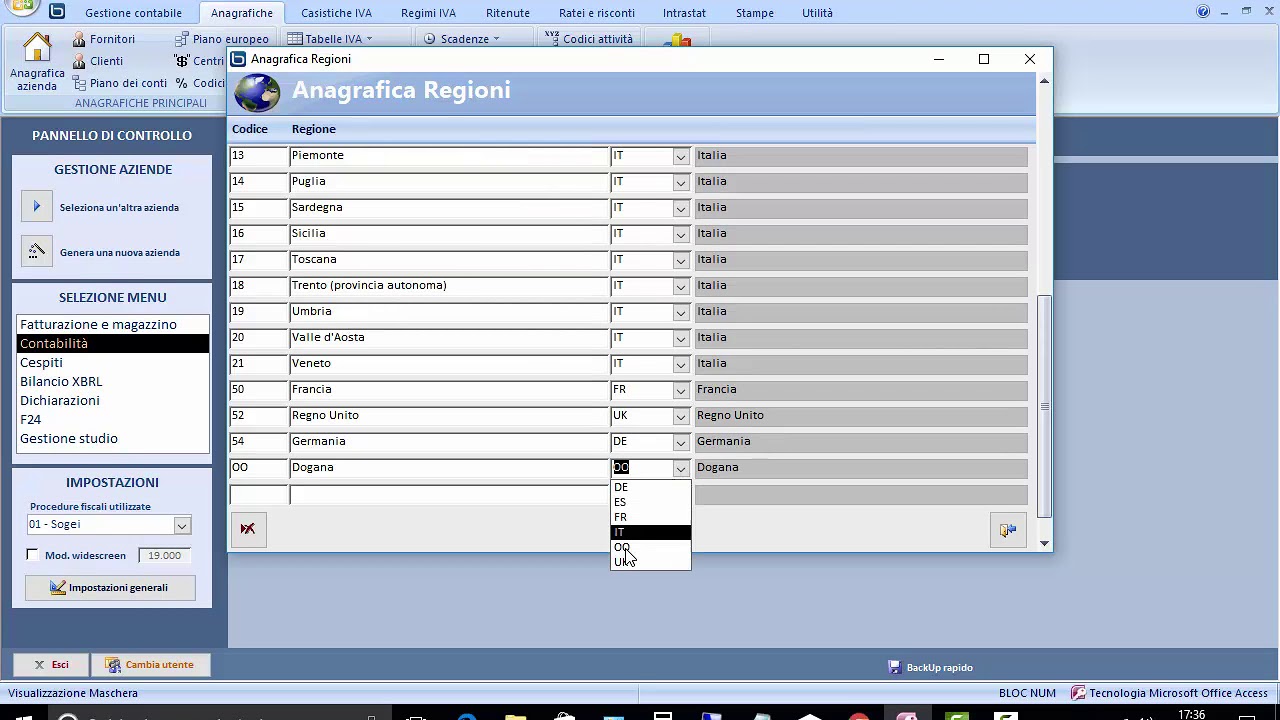1280x720 pixels.
Task: Click the BackUp rapido disk icon
Action: 894,667
